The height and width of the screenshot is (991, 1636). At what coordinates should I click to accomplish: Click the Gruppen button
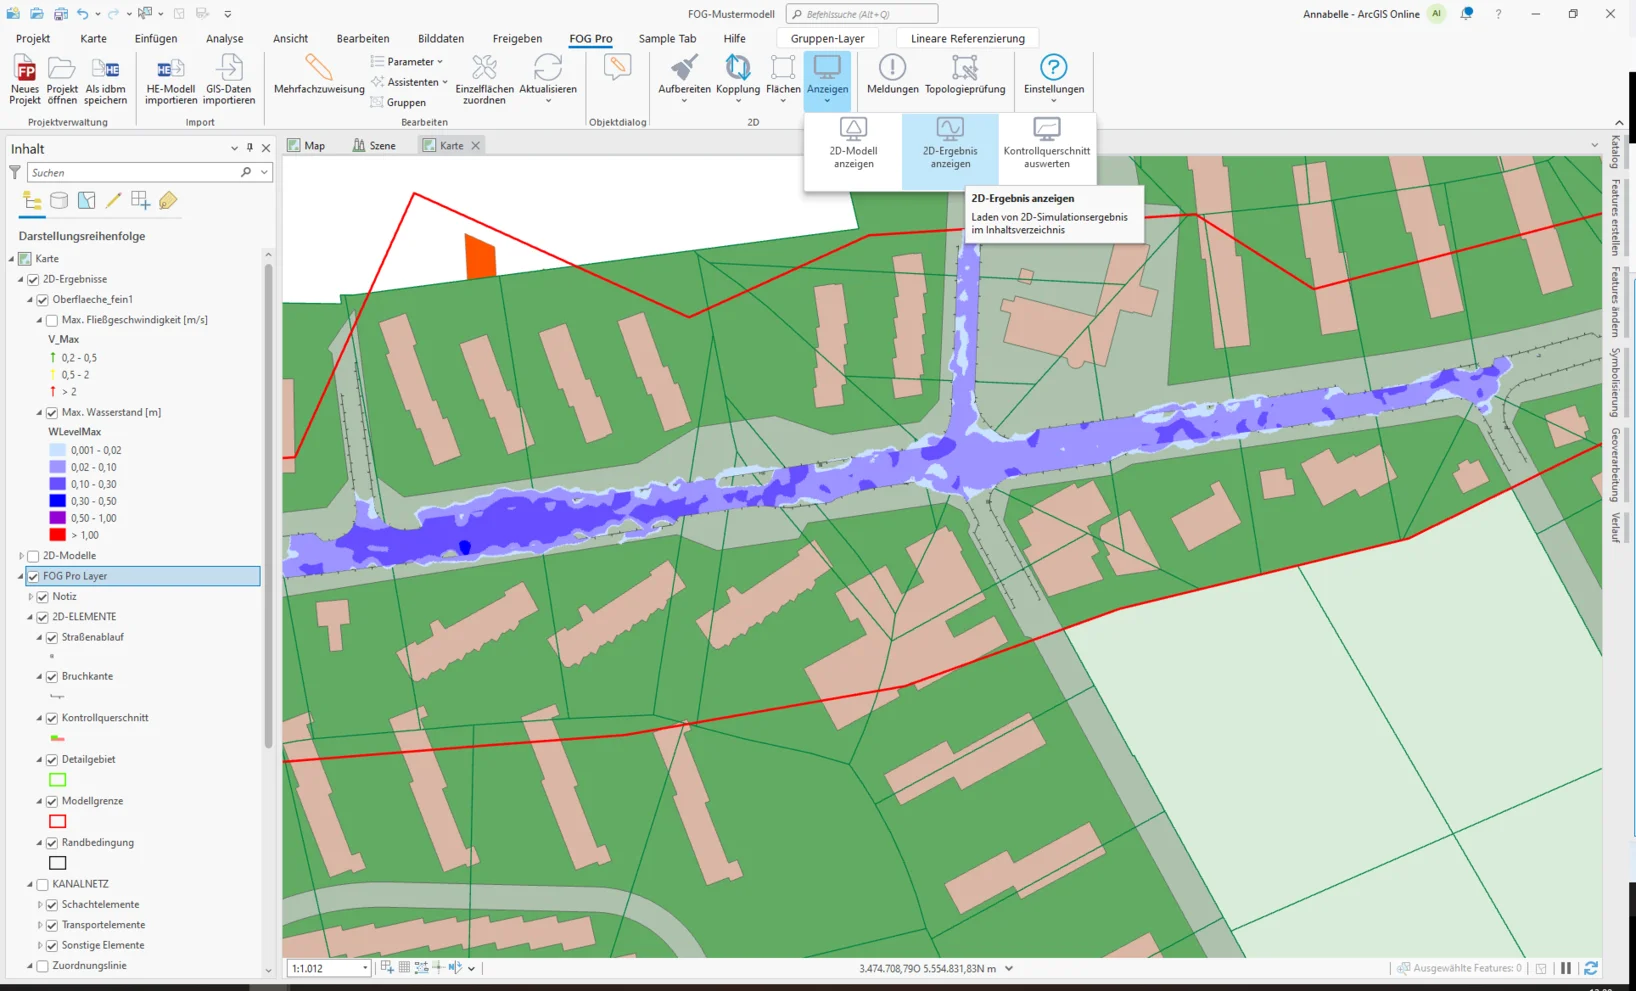[x=398, y=102]
